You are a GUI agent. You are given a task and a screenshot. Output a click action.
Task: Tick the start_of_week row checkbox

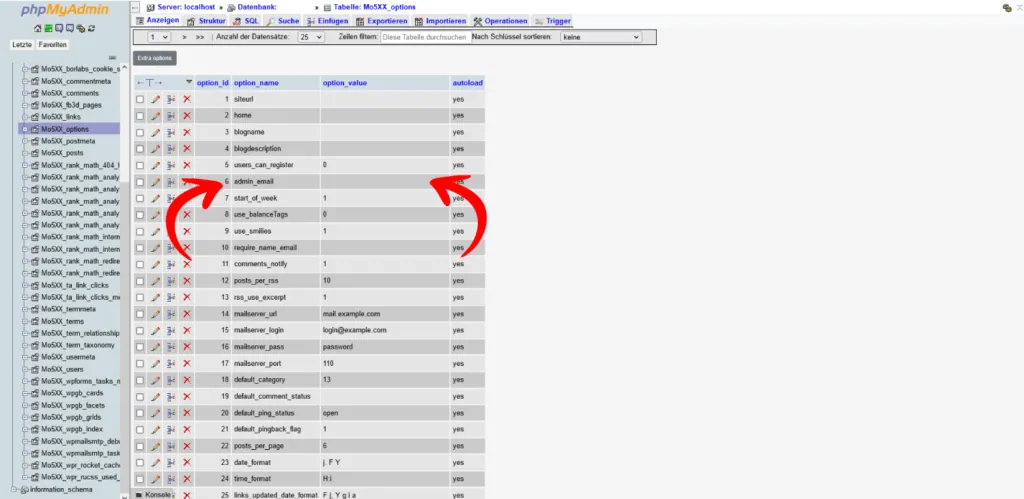click(x=140, y=198)
